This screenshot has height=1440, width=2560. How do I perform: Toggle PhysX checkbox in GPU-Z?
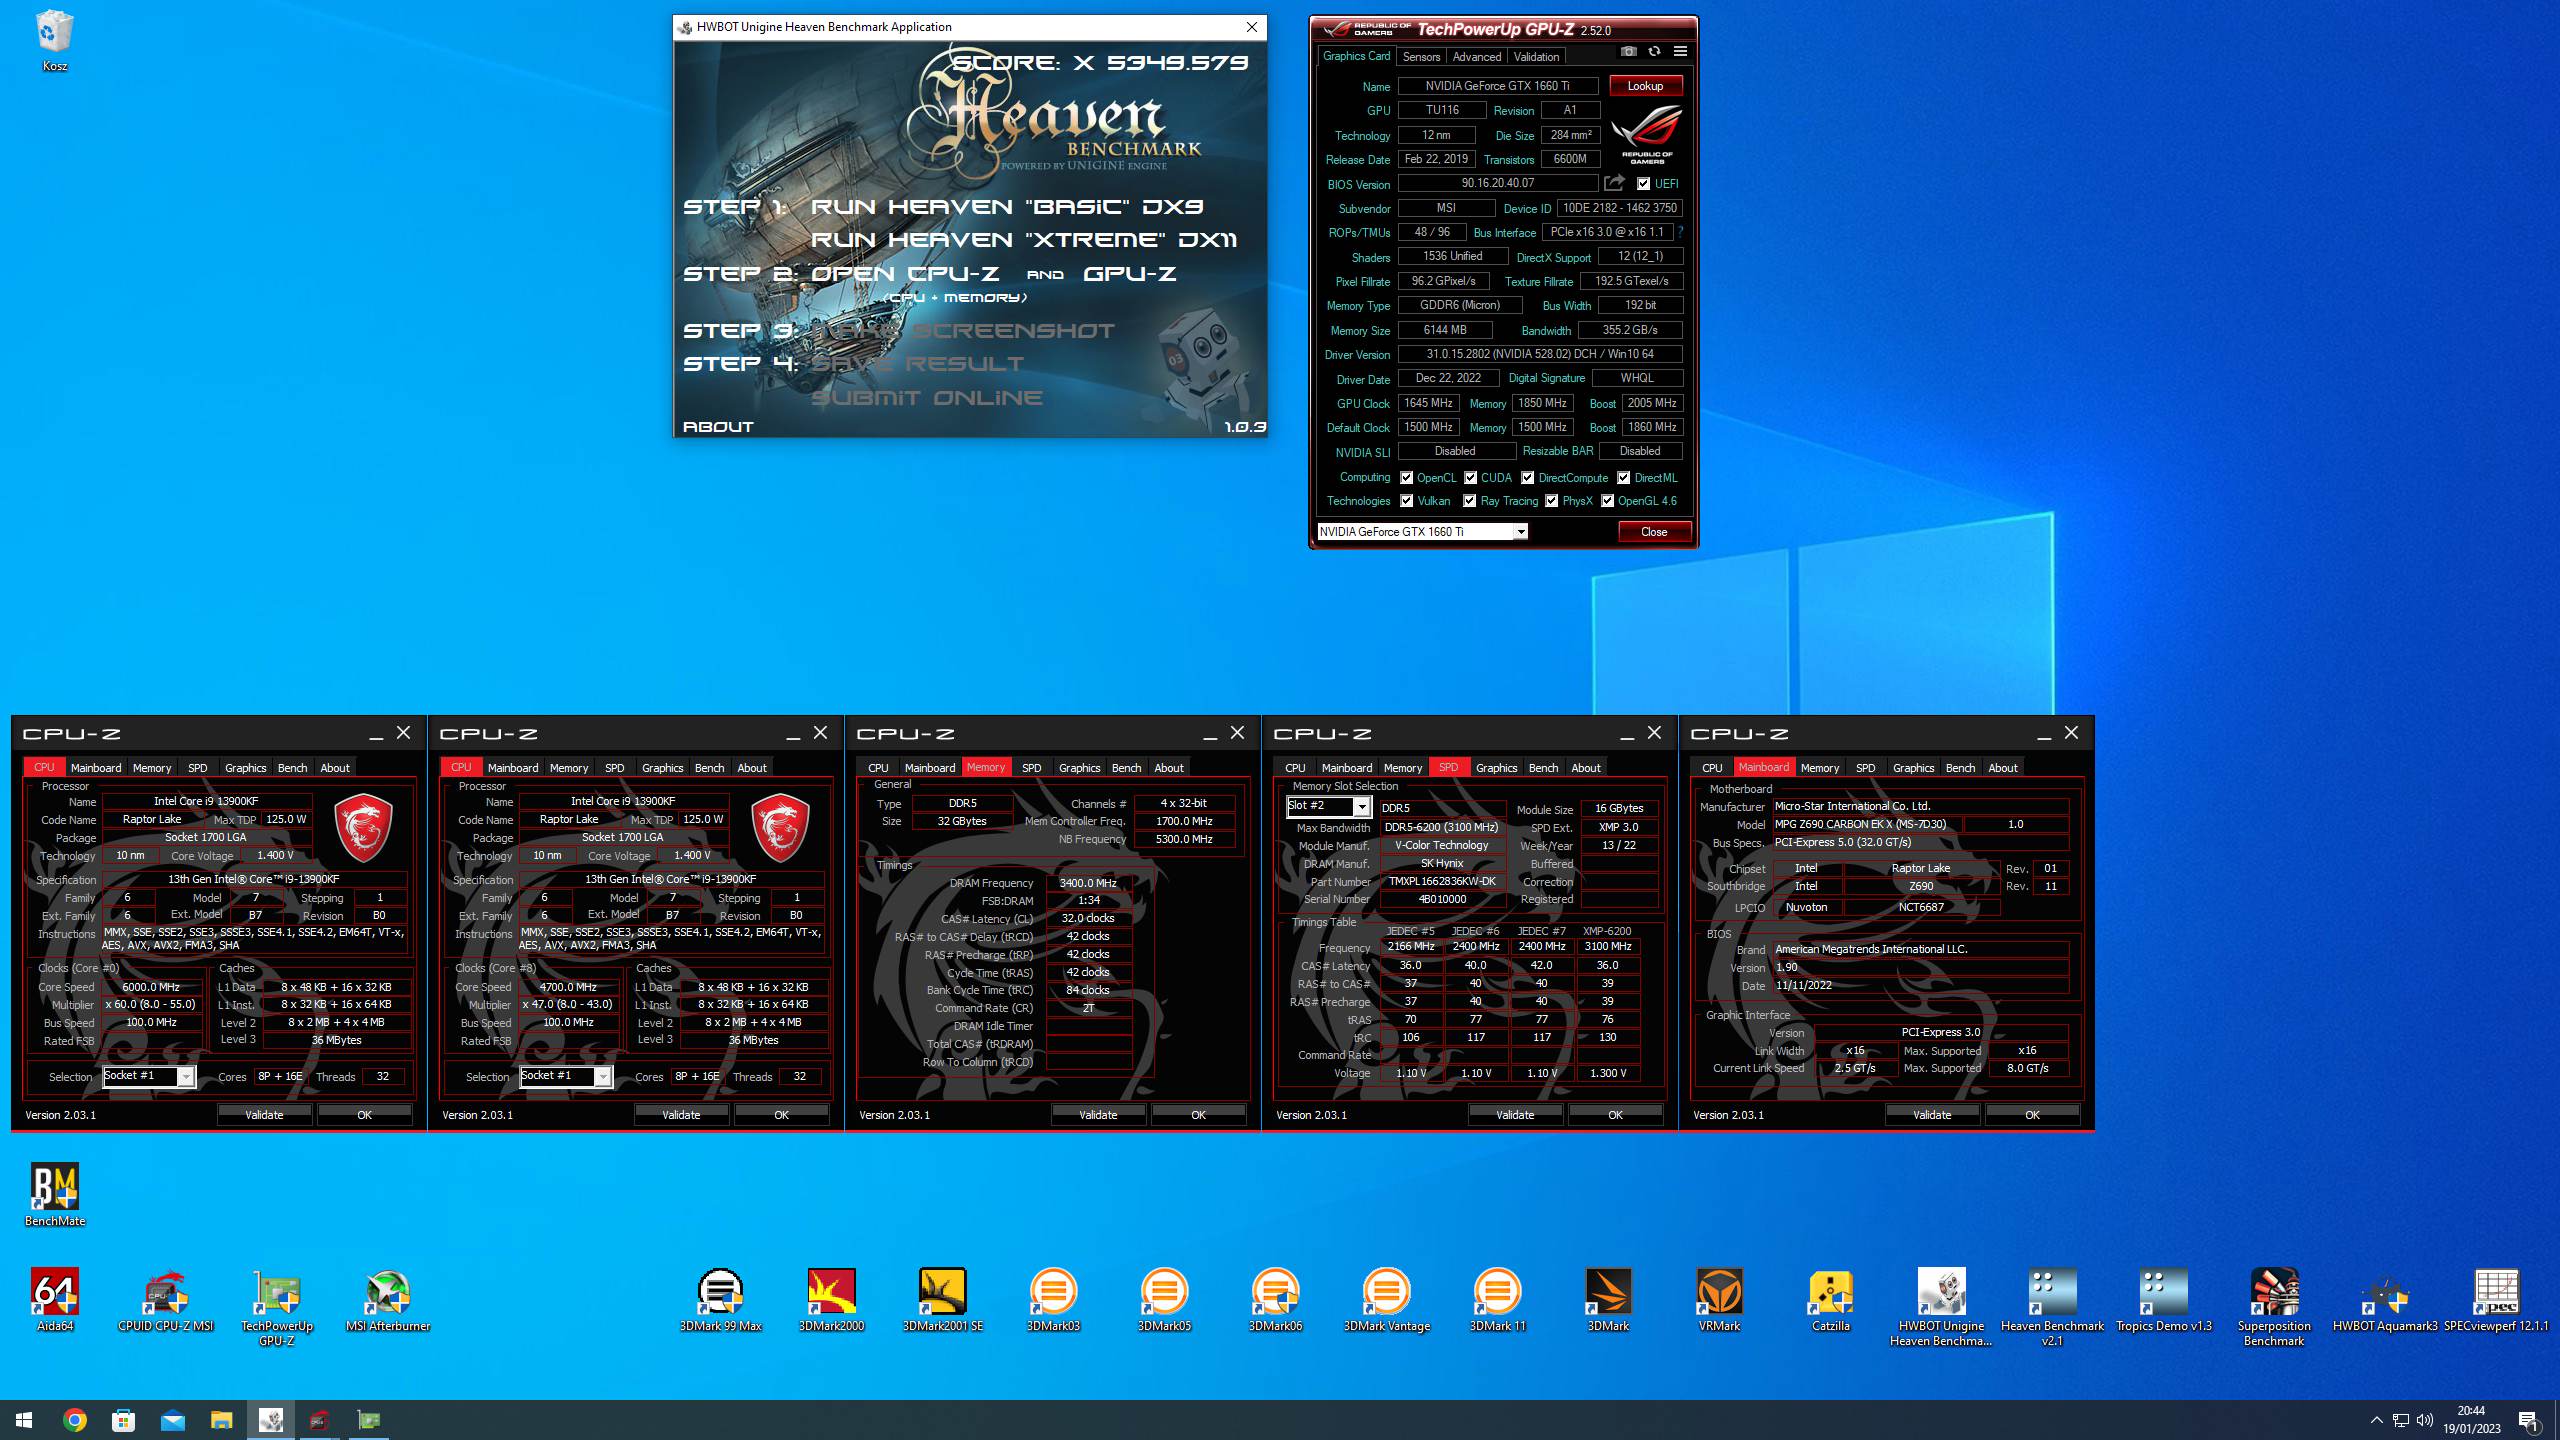tap(1551, 501)
